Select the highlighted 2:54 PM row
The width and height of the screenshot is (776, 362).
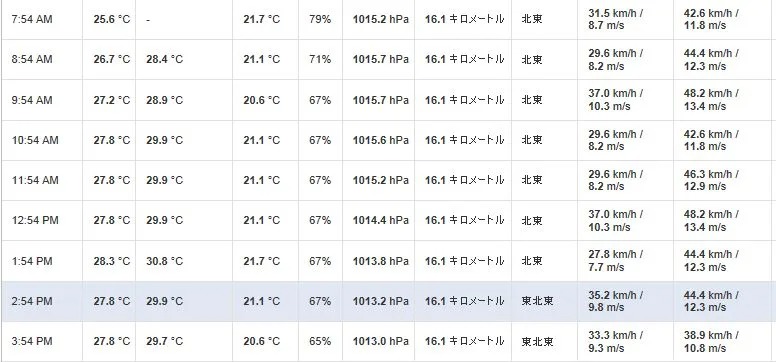point(388,302)
